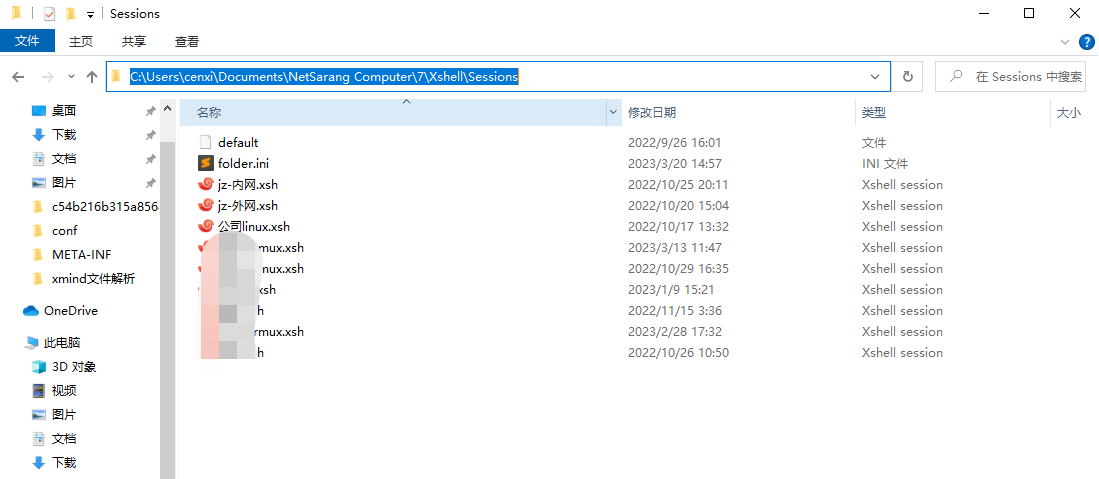Select the folder.ini file name
Screen dimensions: 1099x479
[x=243, y=163]
